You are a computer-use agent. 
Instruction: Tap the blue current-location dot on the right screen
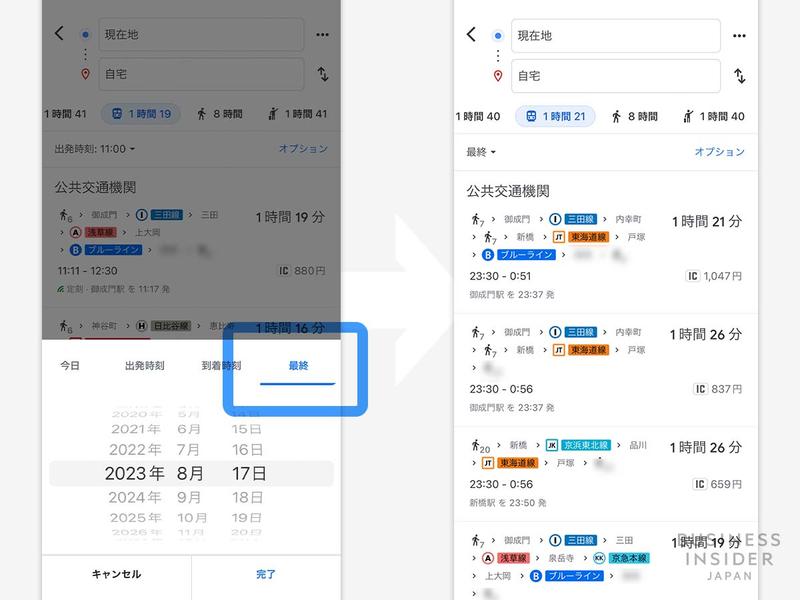tap(497, 36)
